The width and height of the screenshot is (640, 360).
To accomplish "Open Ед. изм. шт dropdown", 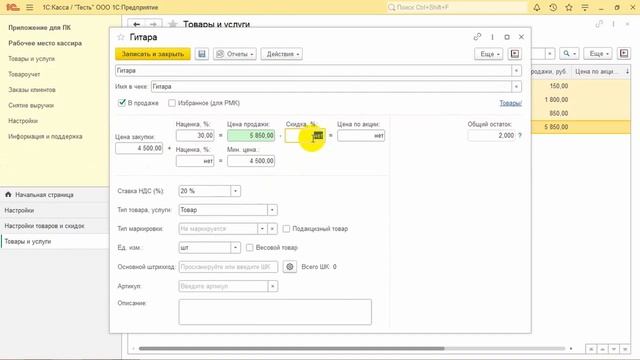I will 236,248.
